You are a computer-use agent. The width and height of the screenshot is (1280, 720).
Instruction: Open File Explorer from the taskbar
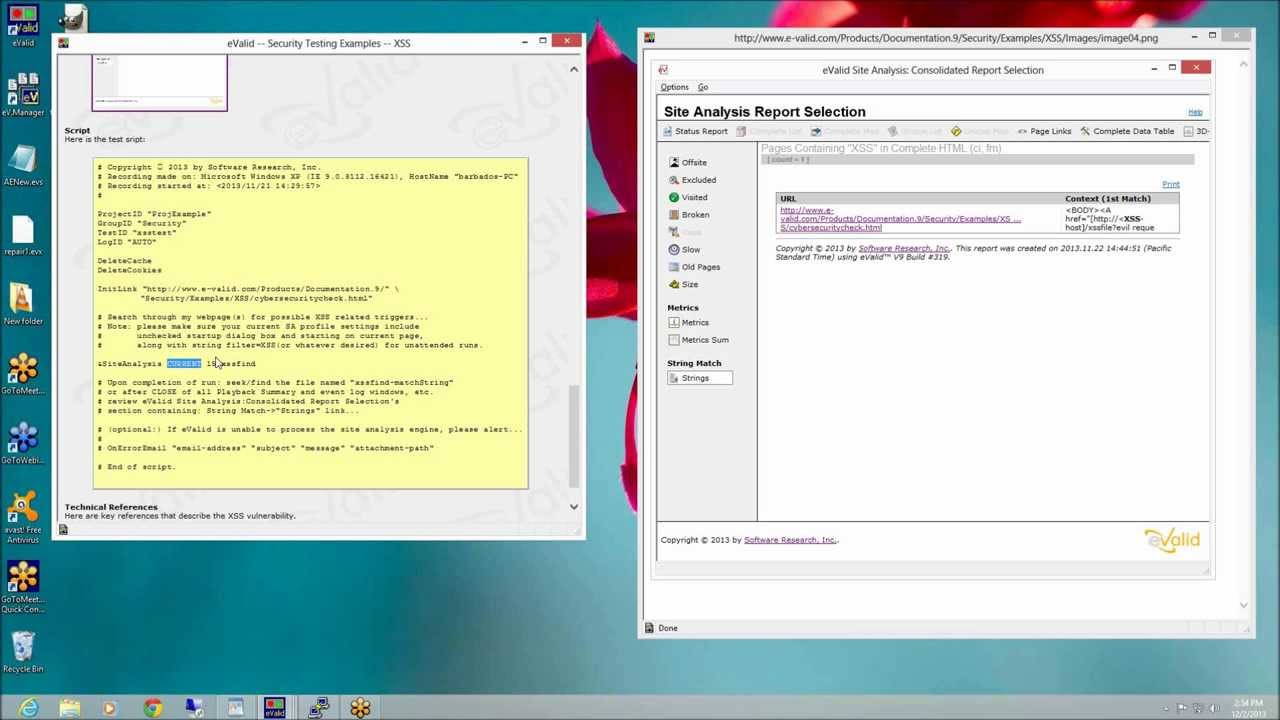tap(70, 708)
